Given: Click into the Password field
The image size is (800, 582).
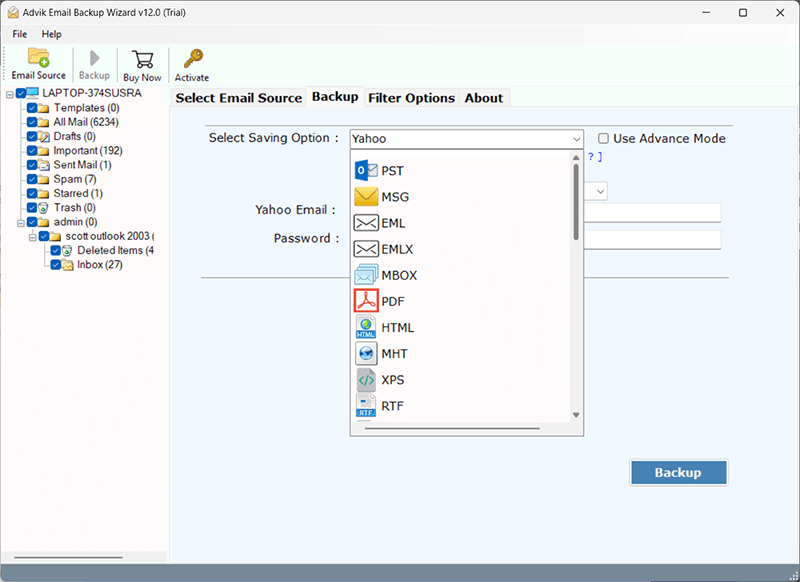Looking at the screenshot, I should 653,240.
